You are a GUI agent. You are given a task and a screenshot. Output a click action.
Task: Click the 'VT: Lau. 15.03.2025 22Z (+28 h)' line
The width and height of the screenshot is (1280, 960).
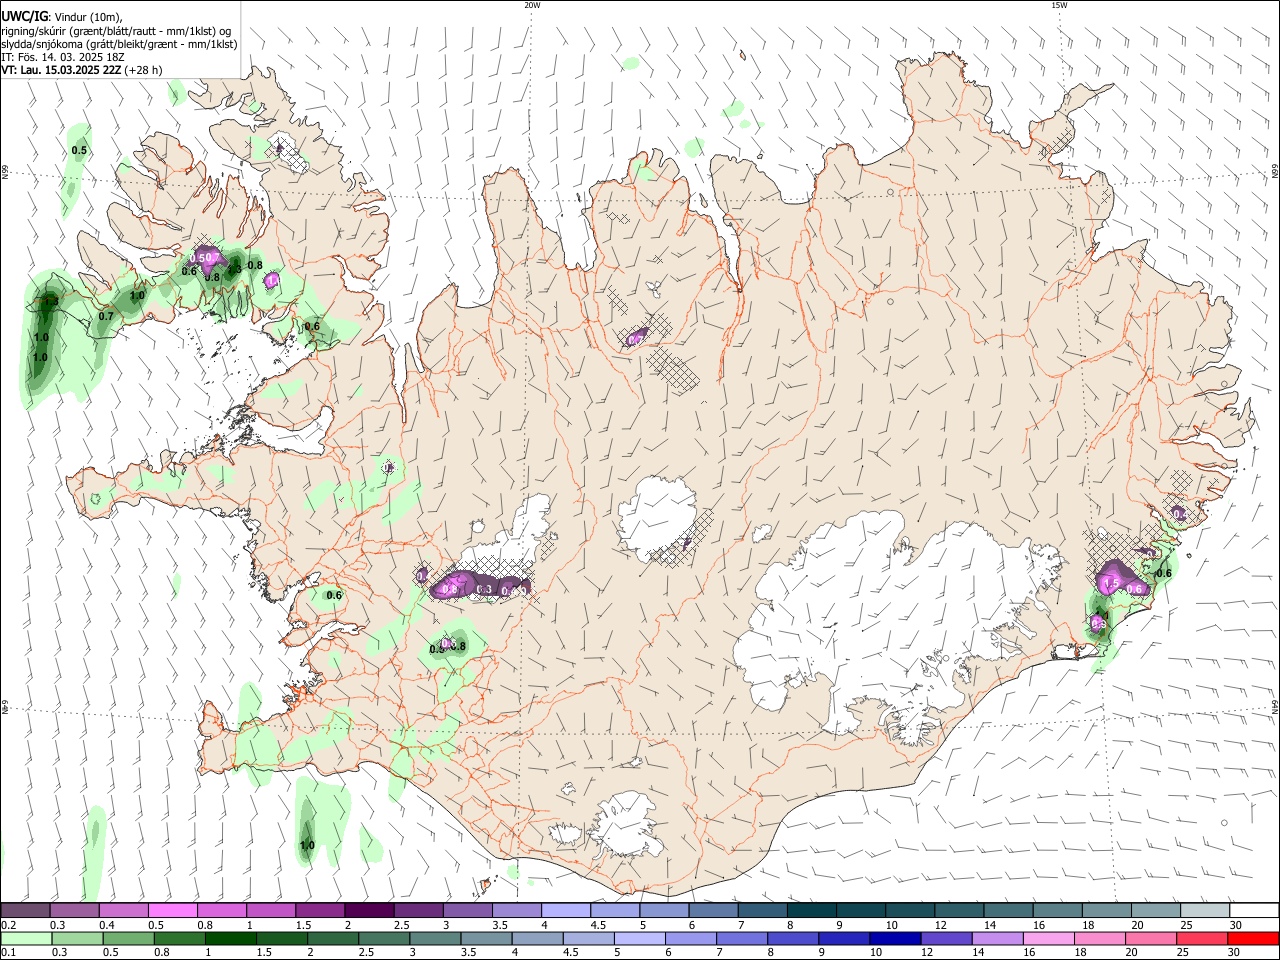81,70
